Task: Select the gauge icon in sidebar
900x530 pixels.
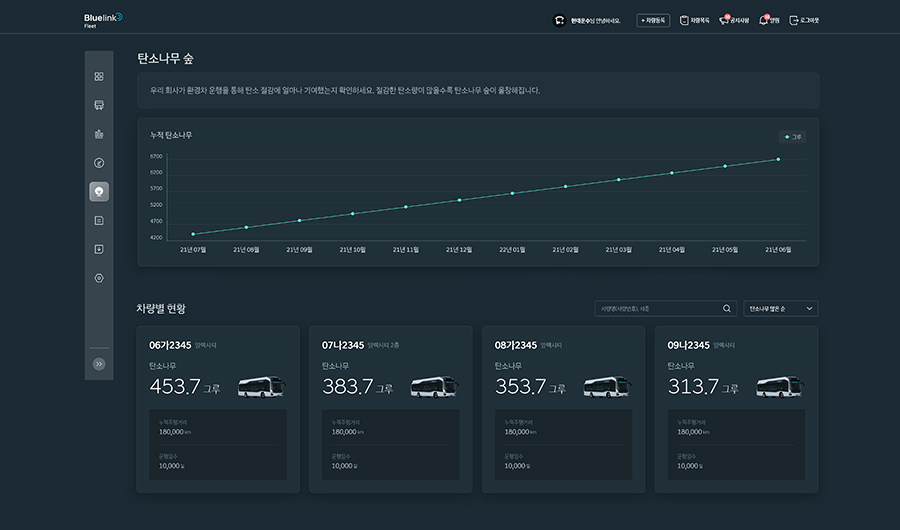Action: [x=99, y=162]
